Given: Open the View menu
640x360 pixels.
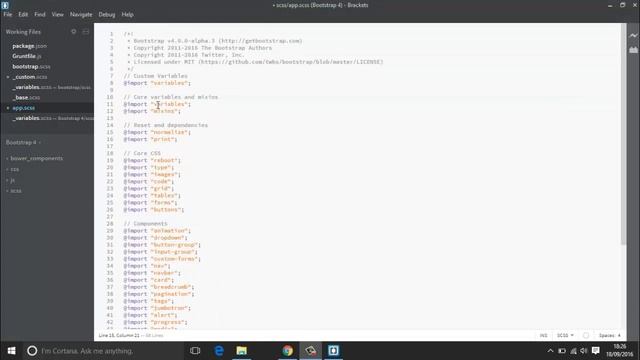Looking at the screenshot, I should pyautogui.click(x=58, y=14).
